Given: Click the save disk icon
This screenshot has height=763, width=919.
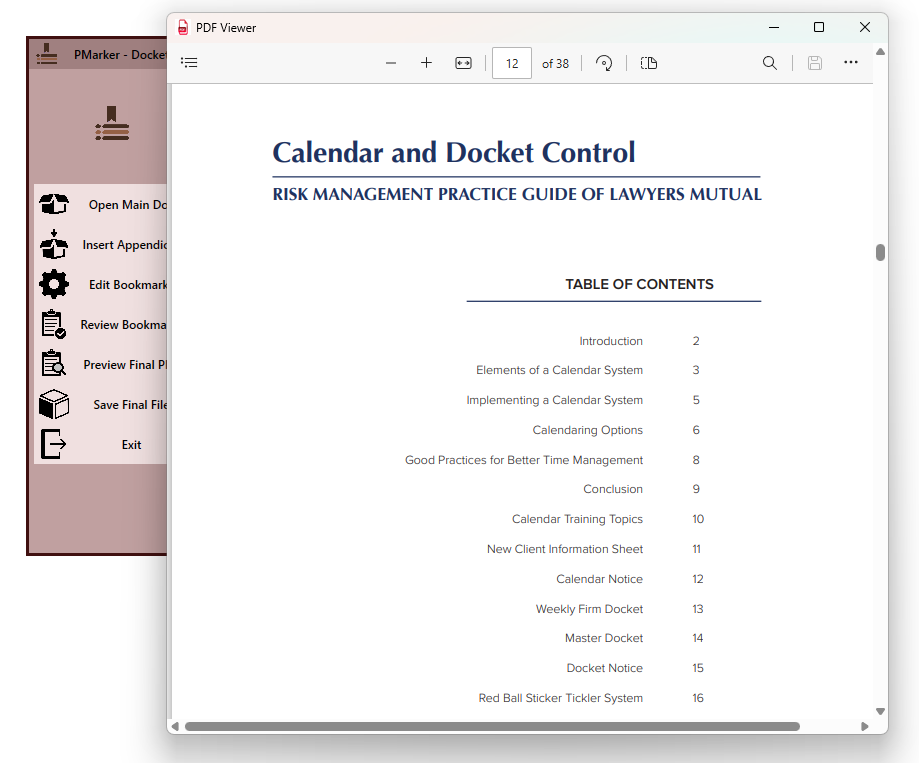Looking at the screenshot, I should 815,63.
